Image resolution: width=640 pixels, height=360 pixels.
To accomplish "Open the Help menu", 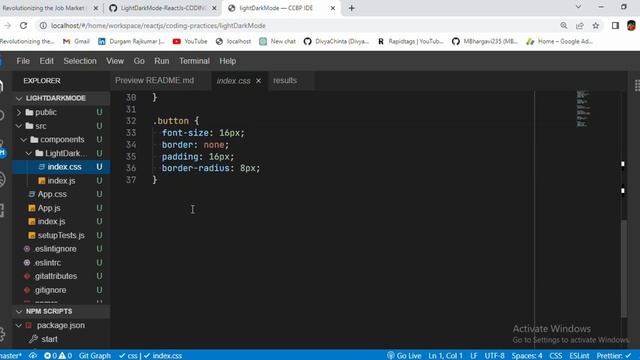I will (x=227, y=61).
